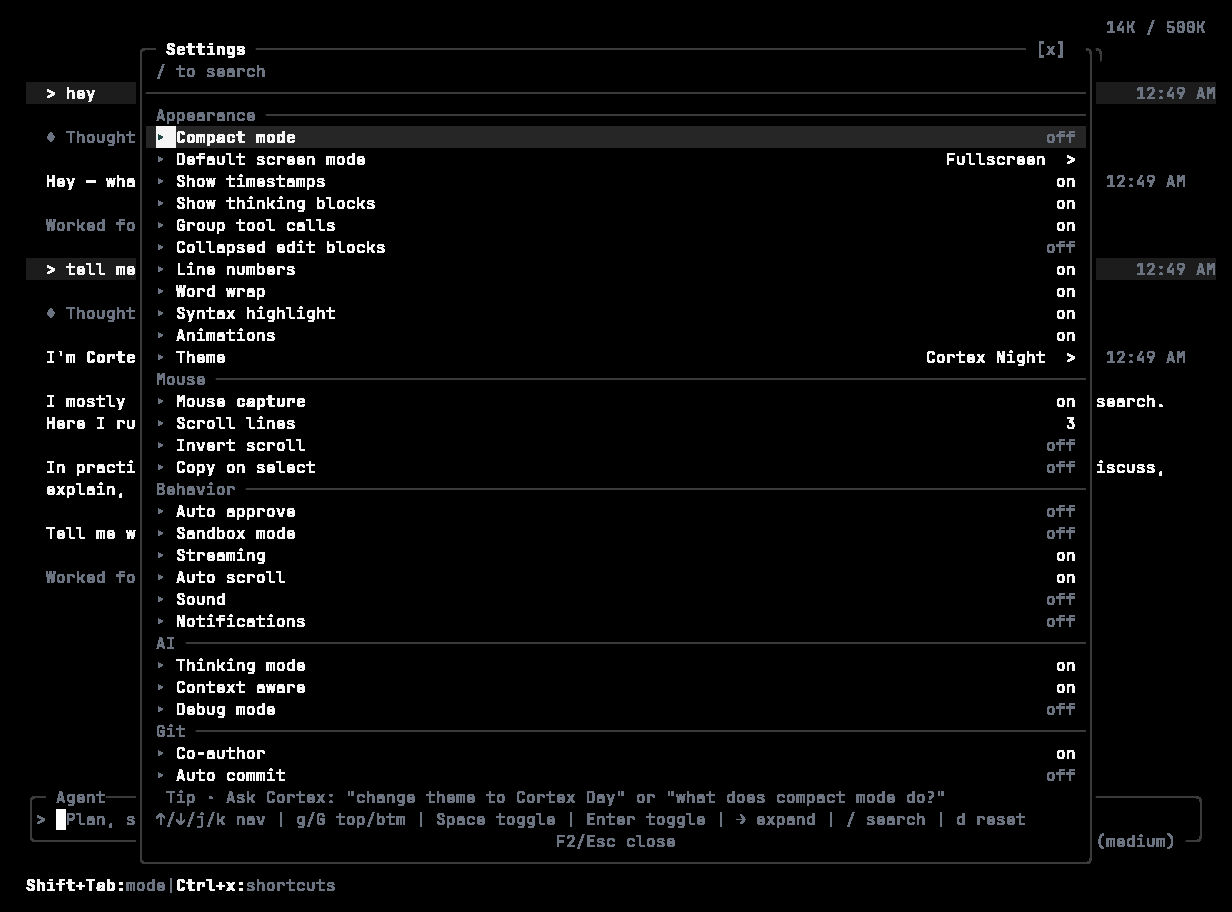Screen dimensions: 1232x912
Task: Select the Thinking mode row label
Action: pyautogui.click(x=241, y=665)
